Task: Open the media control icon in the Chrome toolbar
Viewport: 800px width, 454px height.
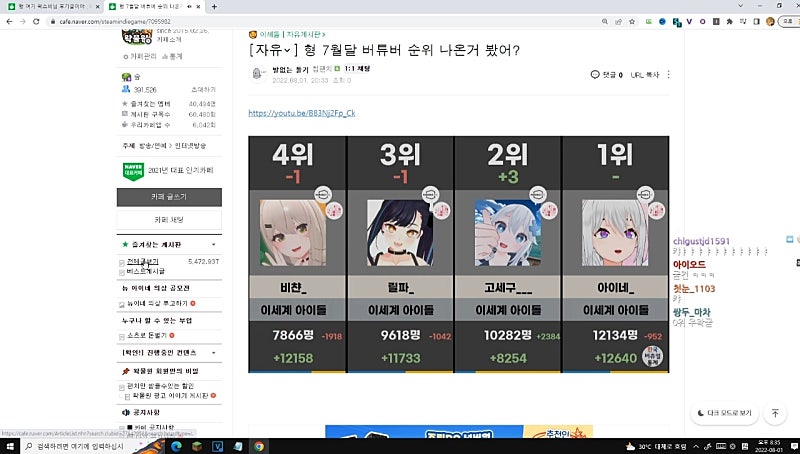Action: click(743, 21)
